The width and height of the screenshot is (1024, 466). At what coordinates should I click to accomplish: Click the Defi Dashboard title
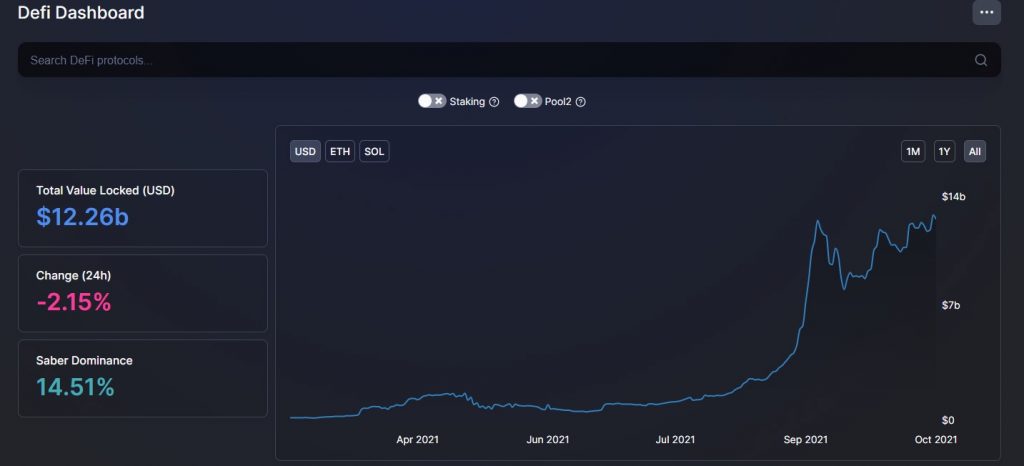81,13
